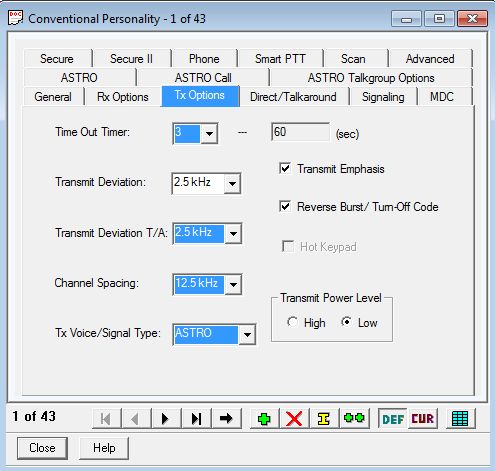
Task: Click the DEF default values icon
Action: (393, 419)
